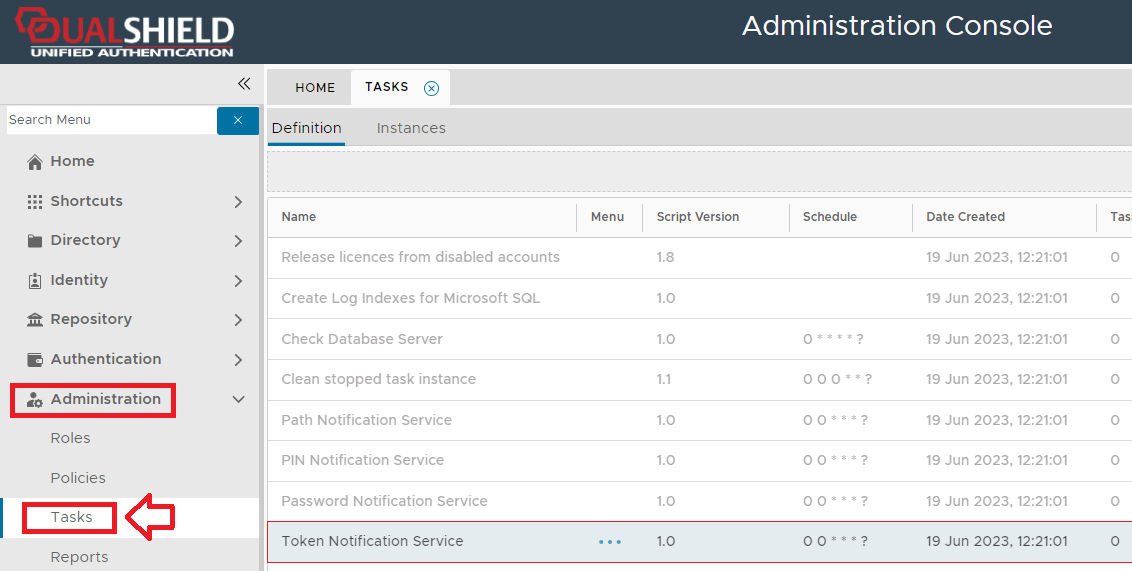Expand the Directory submenu chevron
The image size is (1132, 571).
238,241
